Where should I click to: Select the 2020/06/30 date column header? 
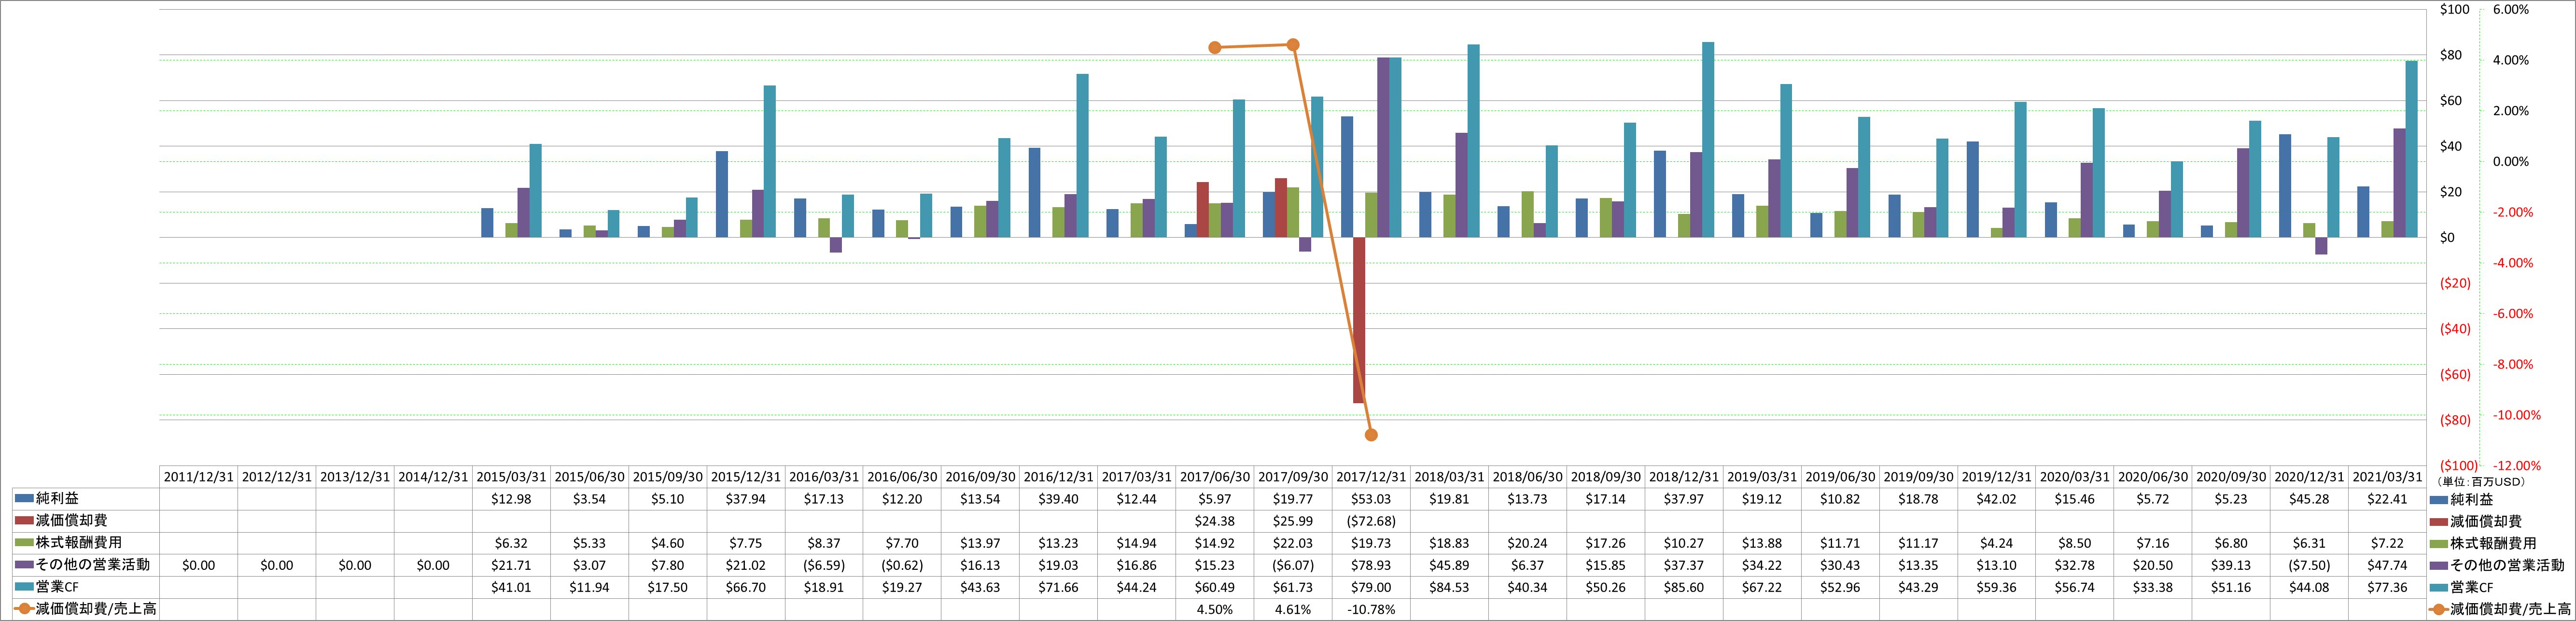click(x=2153, y=477)
